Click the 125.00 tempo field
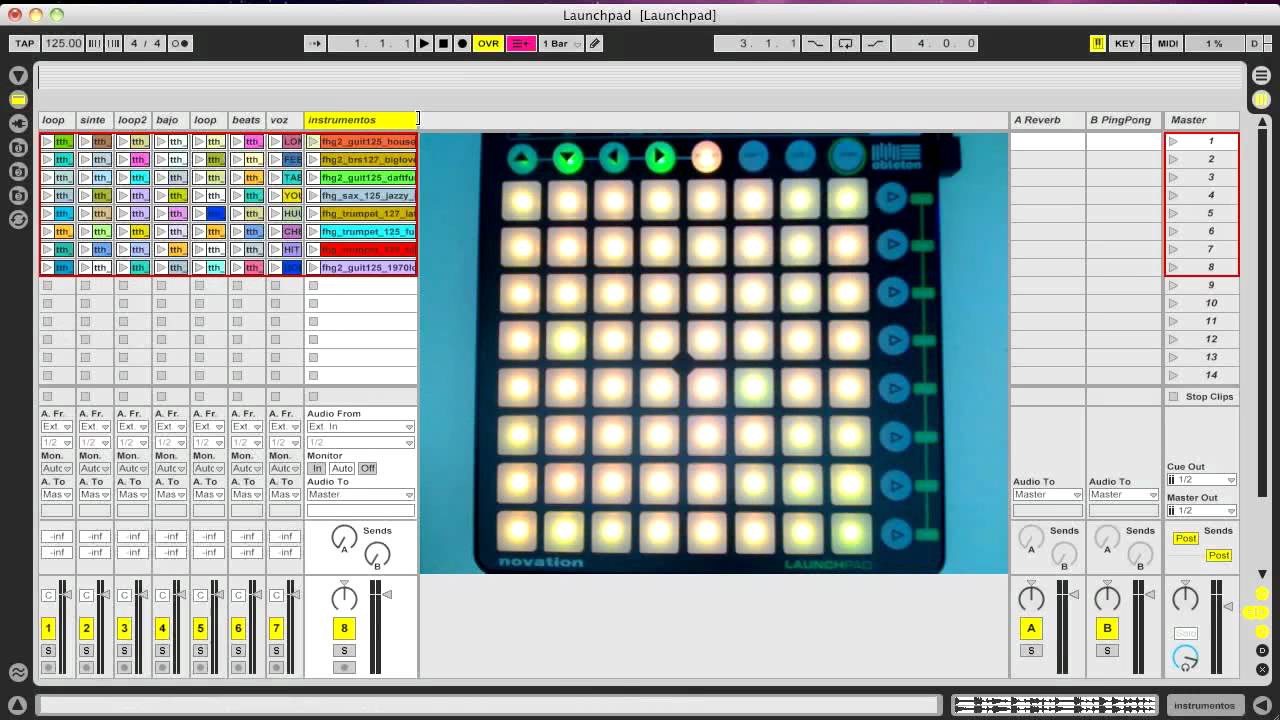 (x=63, y=43)
